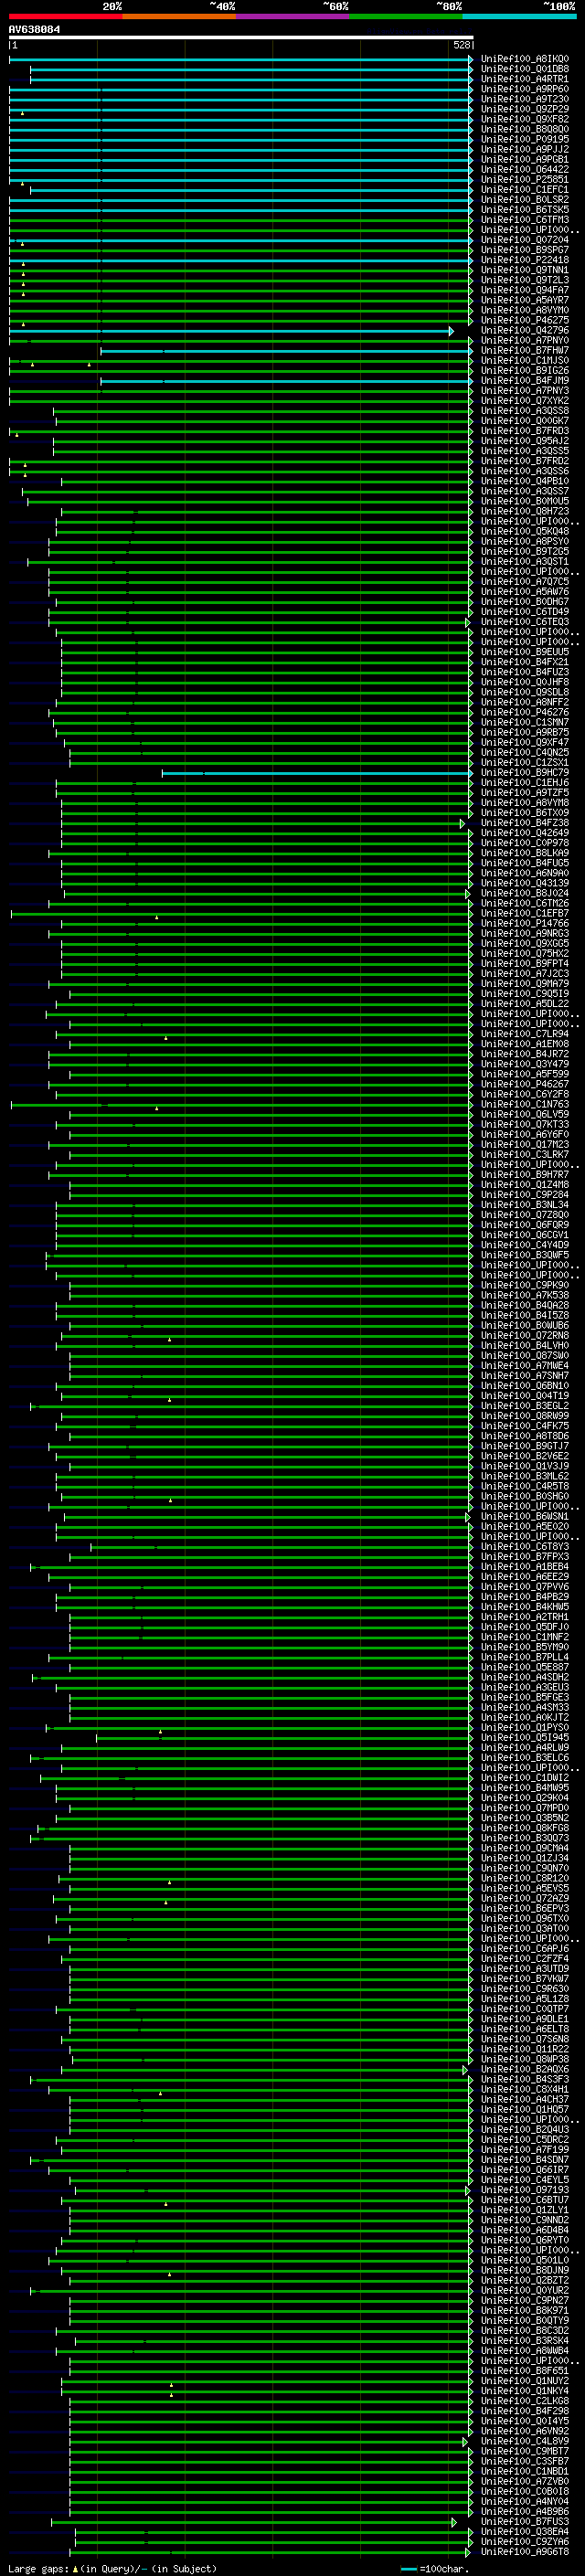585x2576 pixels.
Task: Click the =100char. scale legend text
Action: [443, 2569]
